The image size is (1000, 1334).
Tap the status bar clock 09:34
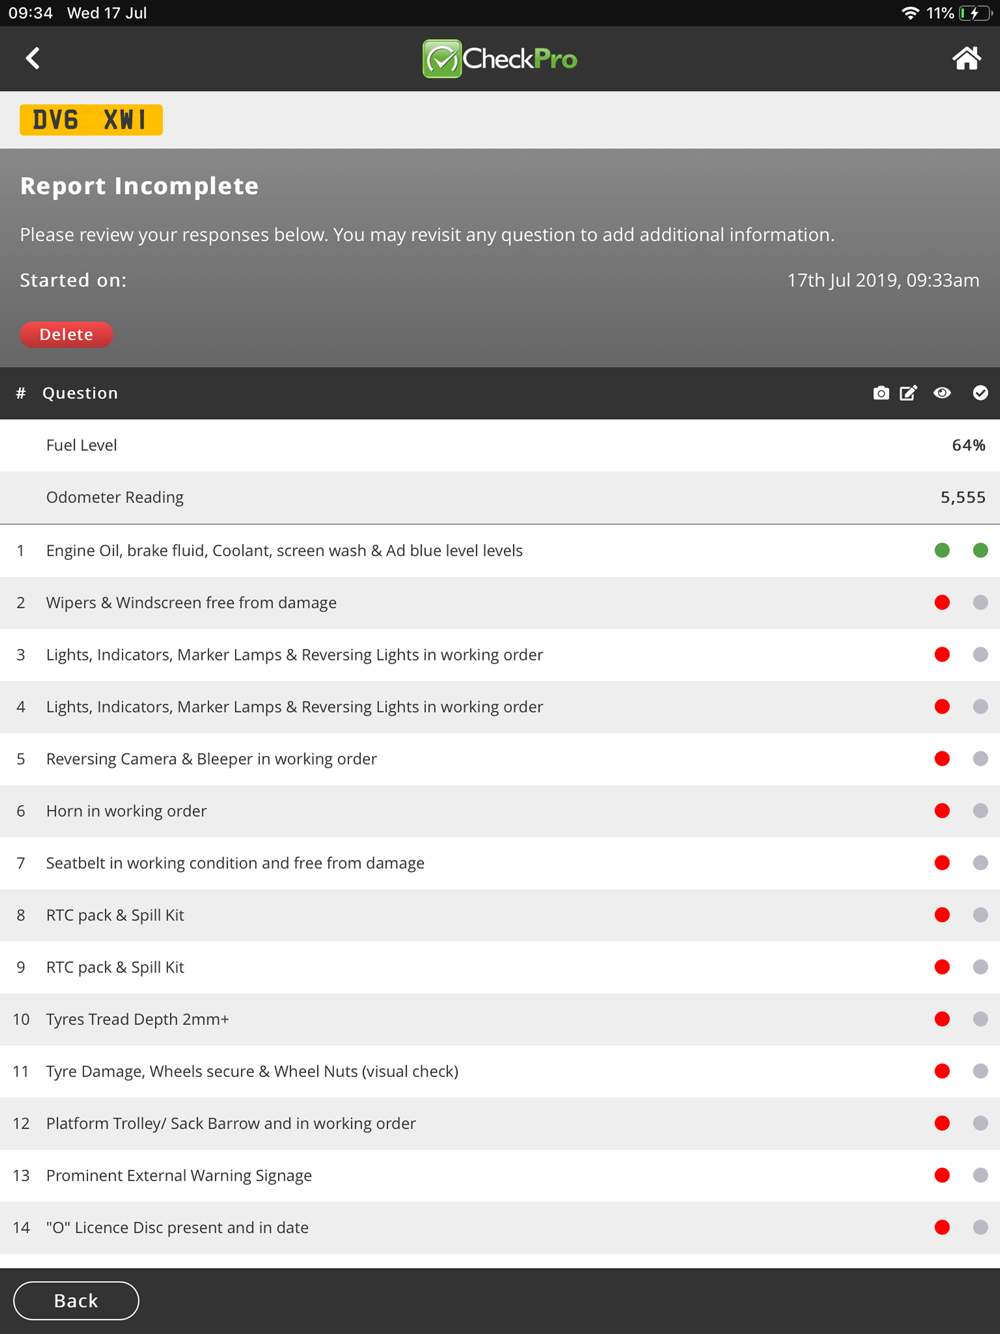(30, 13)
